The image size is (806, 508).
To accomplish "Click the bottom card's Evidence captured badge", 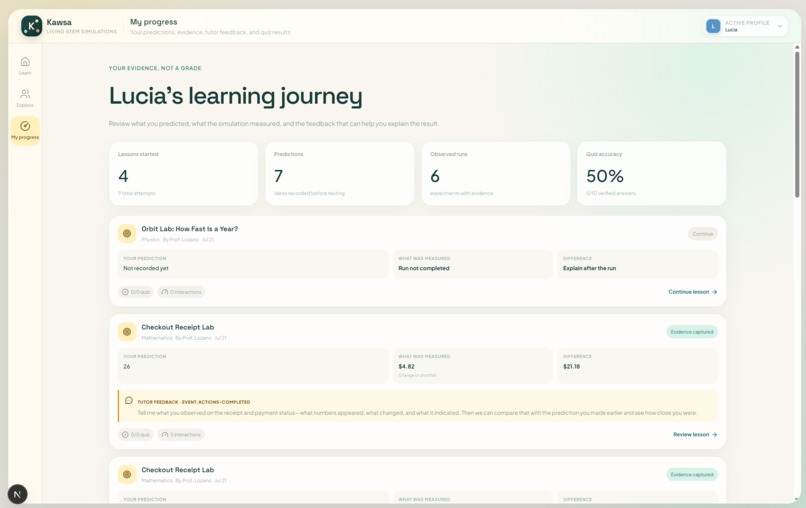I will tap(692, 475).
